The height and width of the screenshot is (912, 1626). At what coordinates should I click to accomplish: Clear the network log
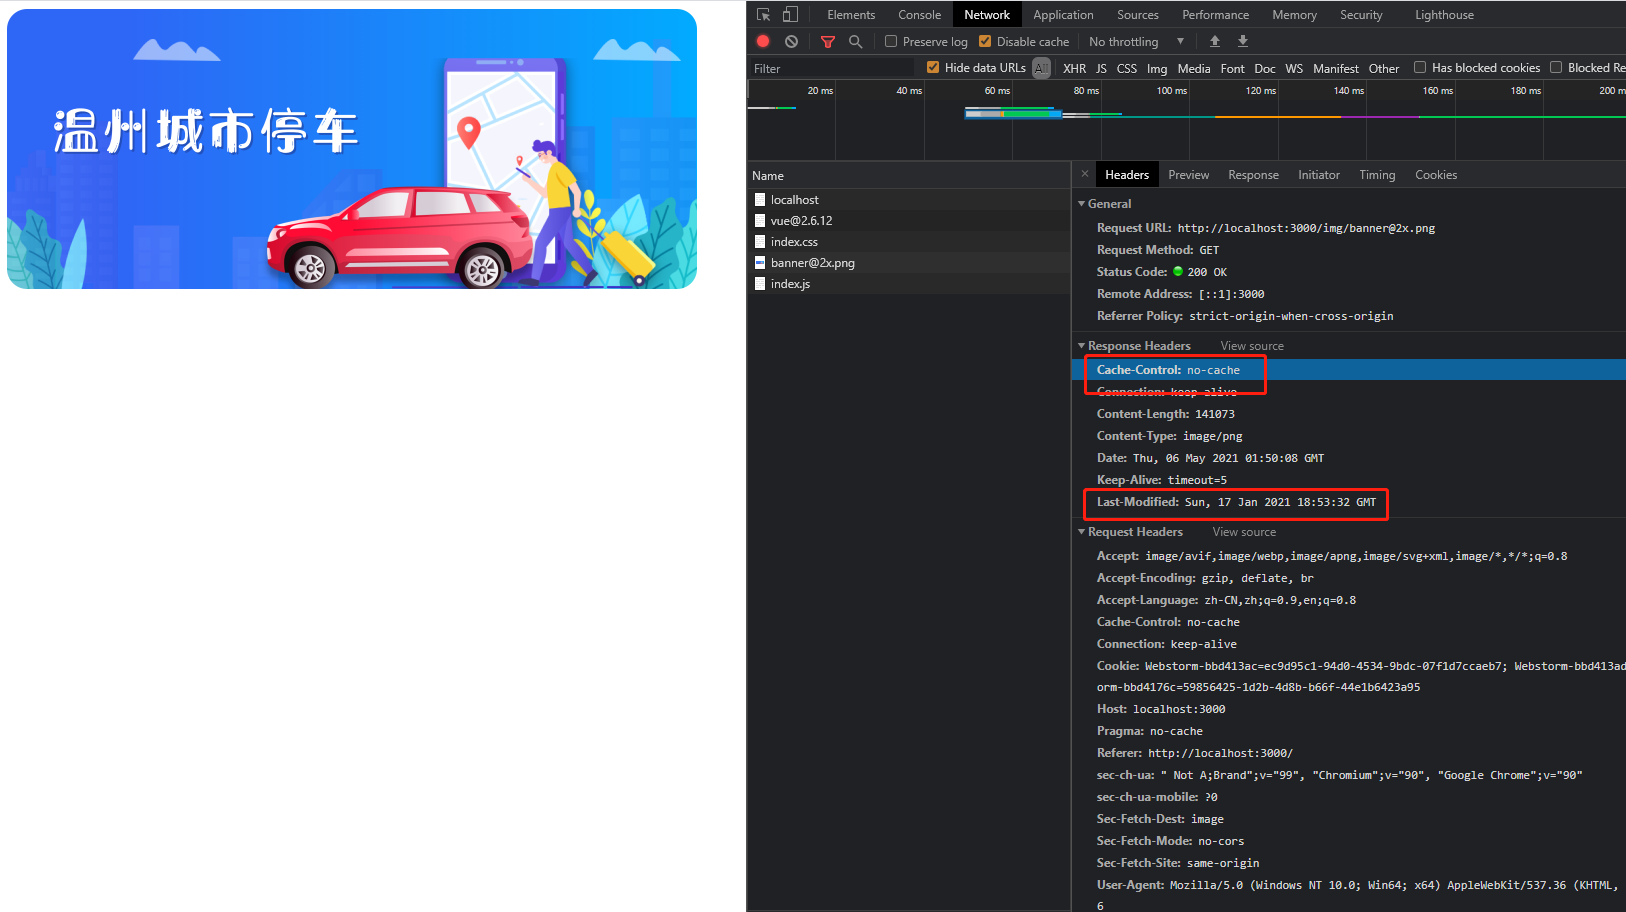tap(791, 41)
